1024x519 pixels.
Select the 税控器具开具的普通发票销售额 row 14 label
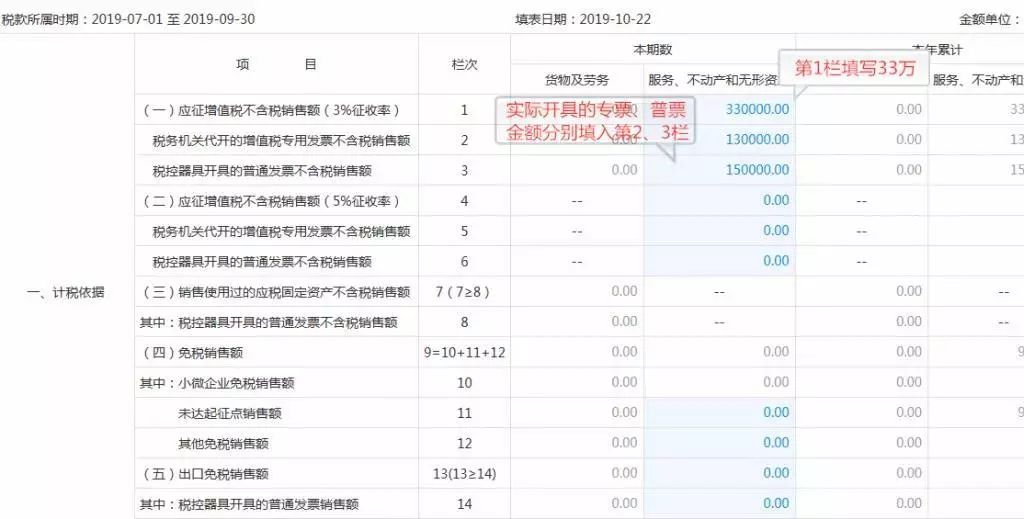click(x=249, y=505)
